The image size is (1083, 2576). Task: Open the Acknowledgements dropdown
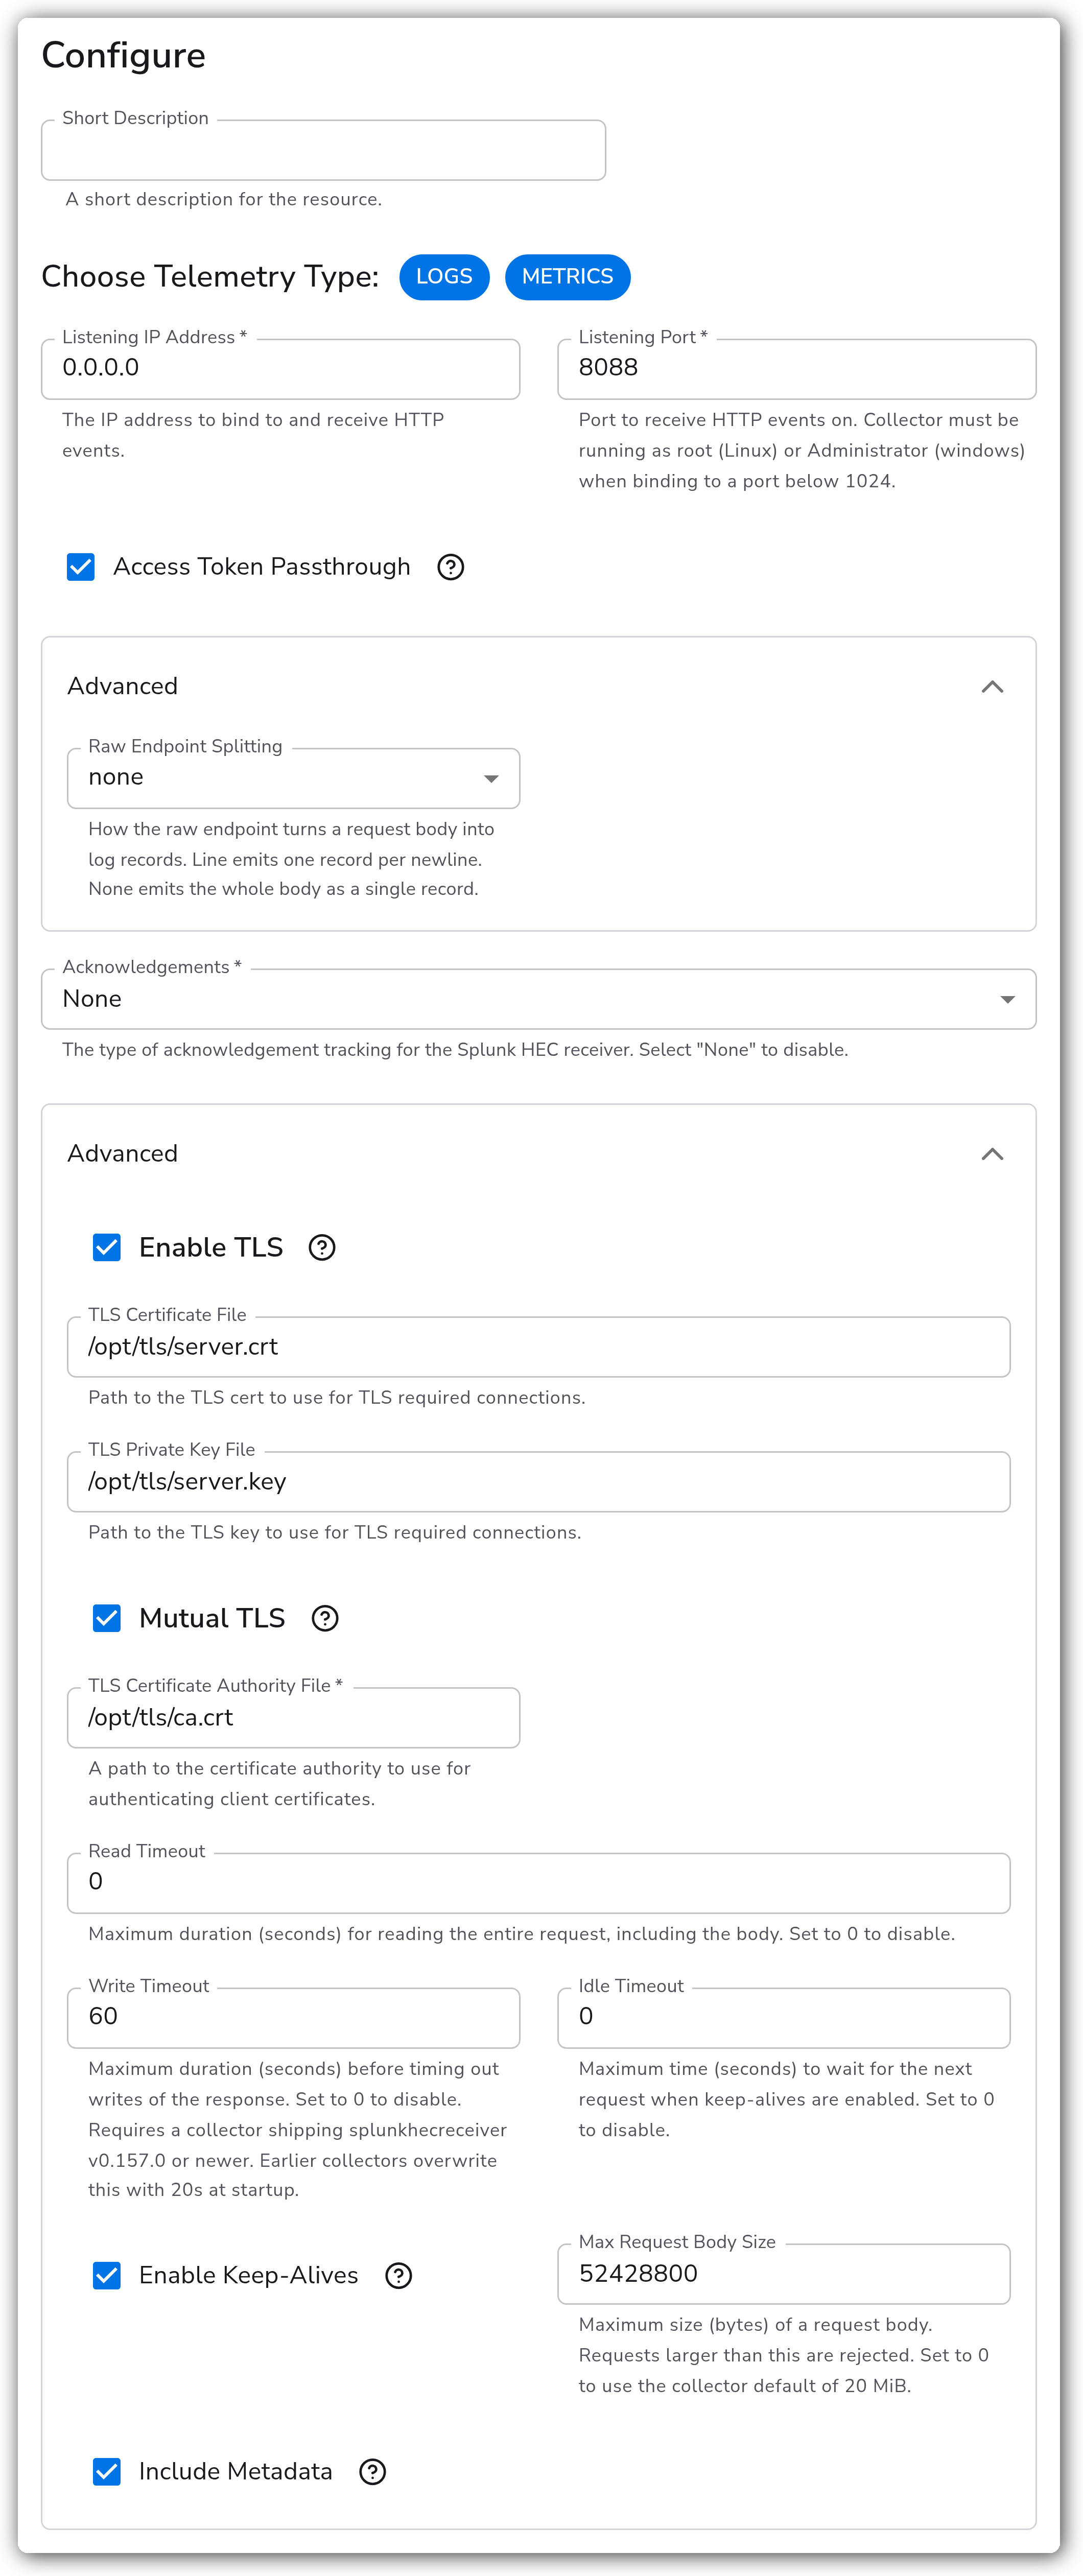pos(538,999)
